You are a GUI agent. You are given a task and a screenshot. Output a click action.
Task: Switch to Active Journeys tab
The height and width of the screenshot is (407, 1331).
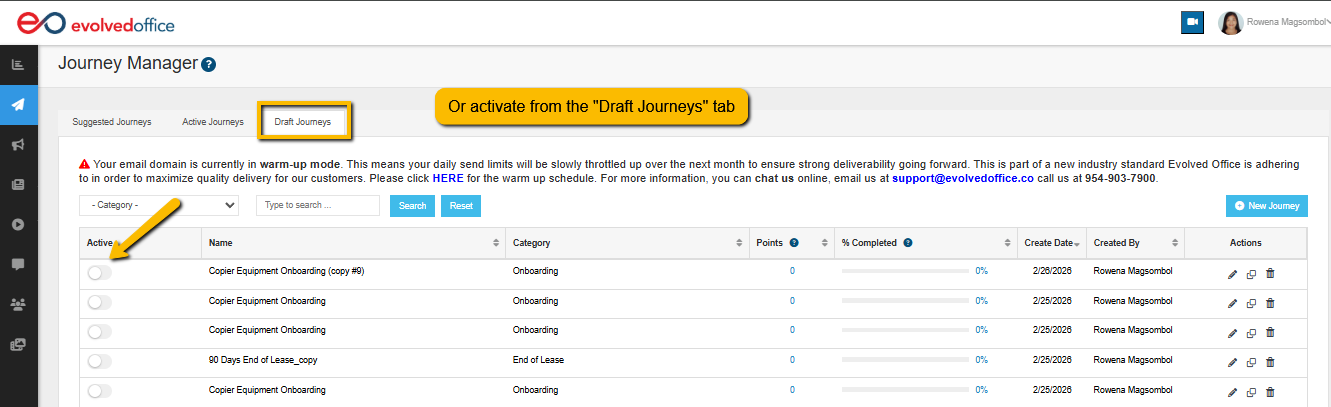tap(213, 122)
